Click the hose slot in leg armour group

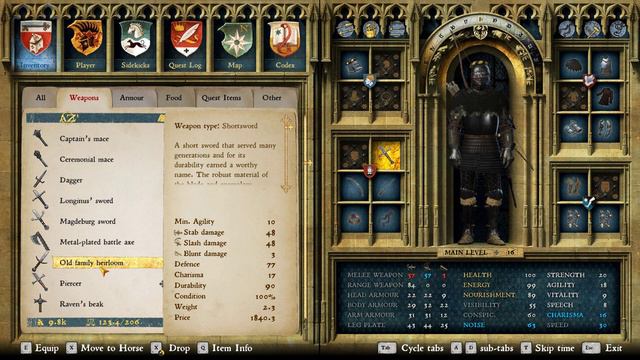click(573, 187)
